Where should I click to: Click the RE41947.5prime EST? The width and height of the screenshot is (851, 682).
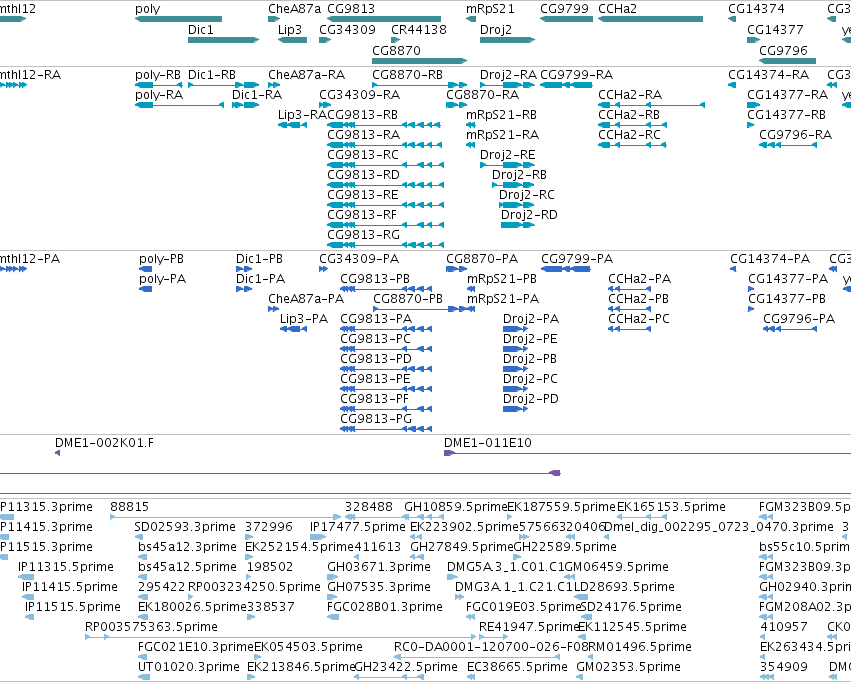click(x=493, y=637)
